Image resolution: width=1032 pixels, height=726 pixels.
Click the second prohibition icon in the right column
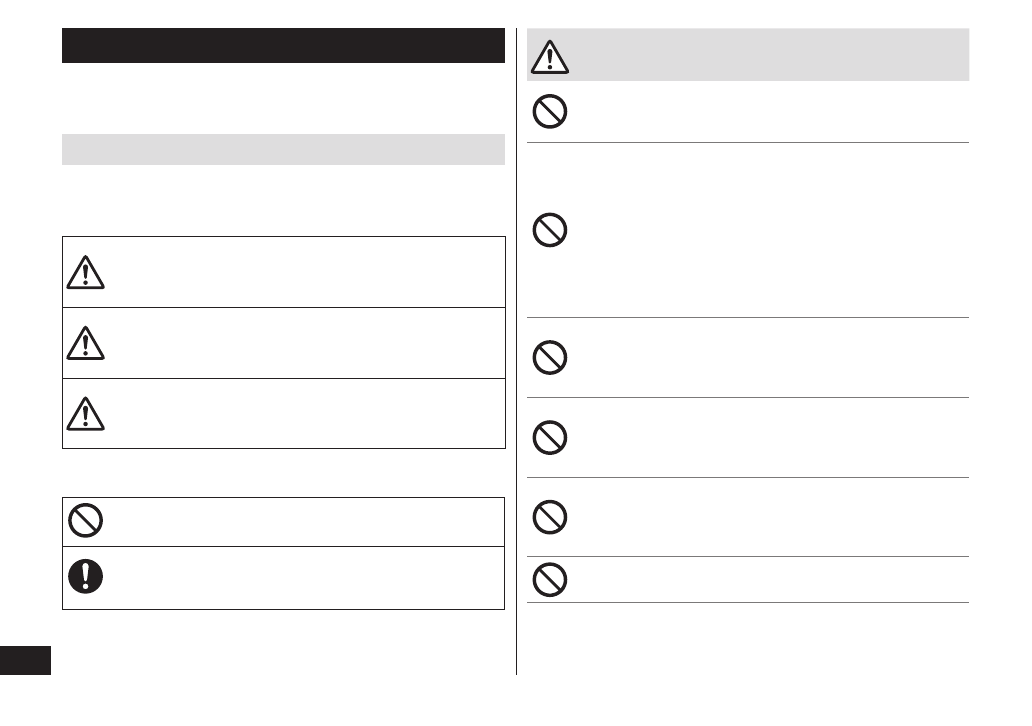(549, 231)
